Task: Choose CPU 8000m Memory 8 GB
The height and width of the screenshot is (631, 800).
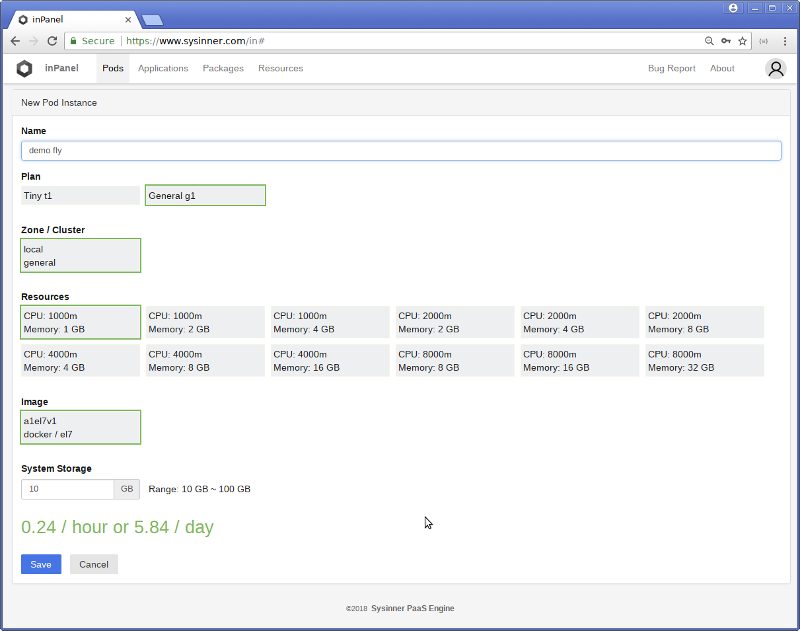Action: [x=455, y=361]
